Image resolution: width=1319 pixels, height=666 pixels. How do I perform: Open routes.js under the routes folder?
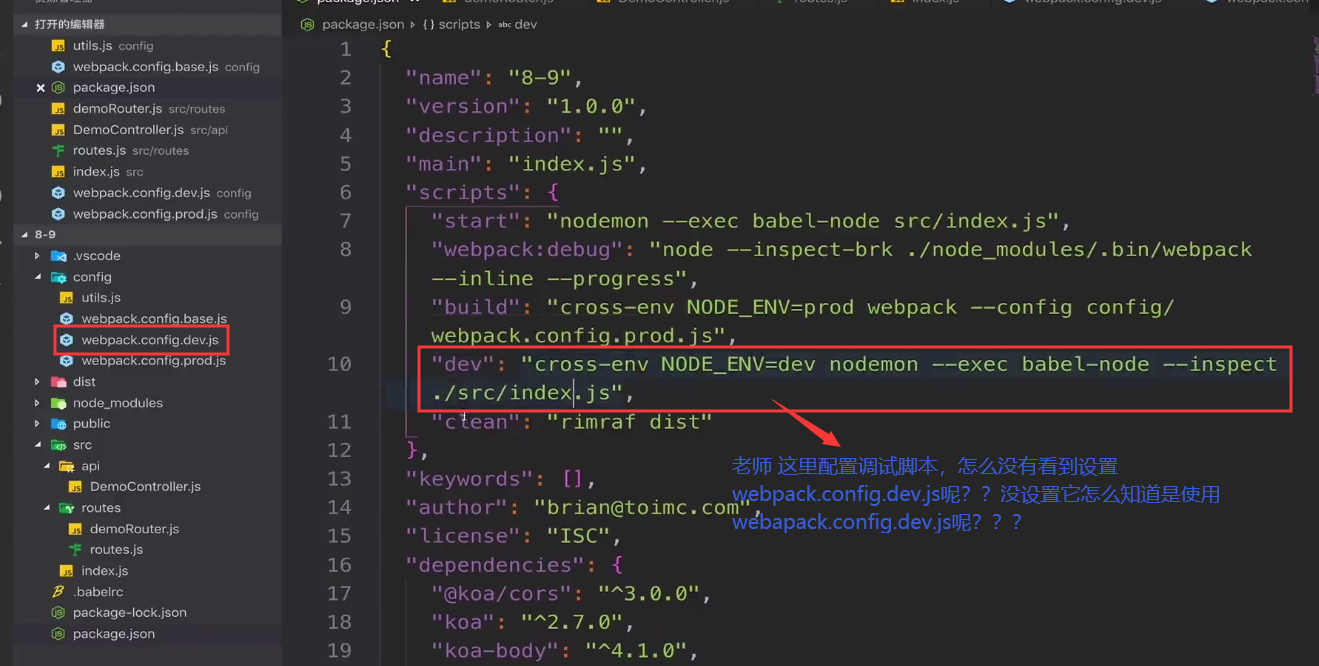(x=116, y=550)
